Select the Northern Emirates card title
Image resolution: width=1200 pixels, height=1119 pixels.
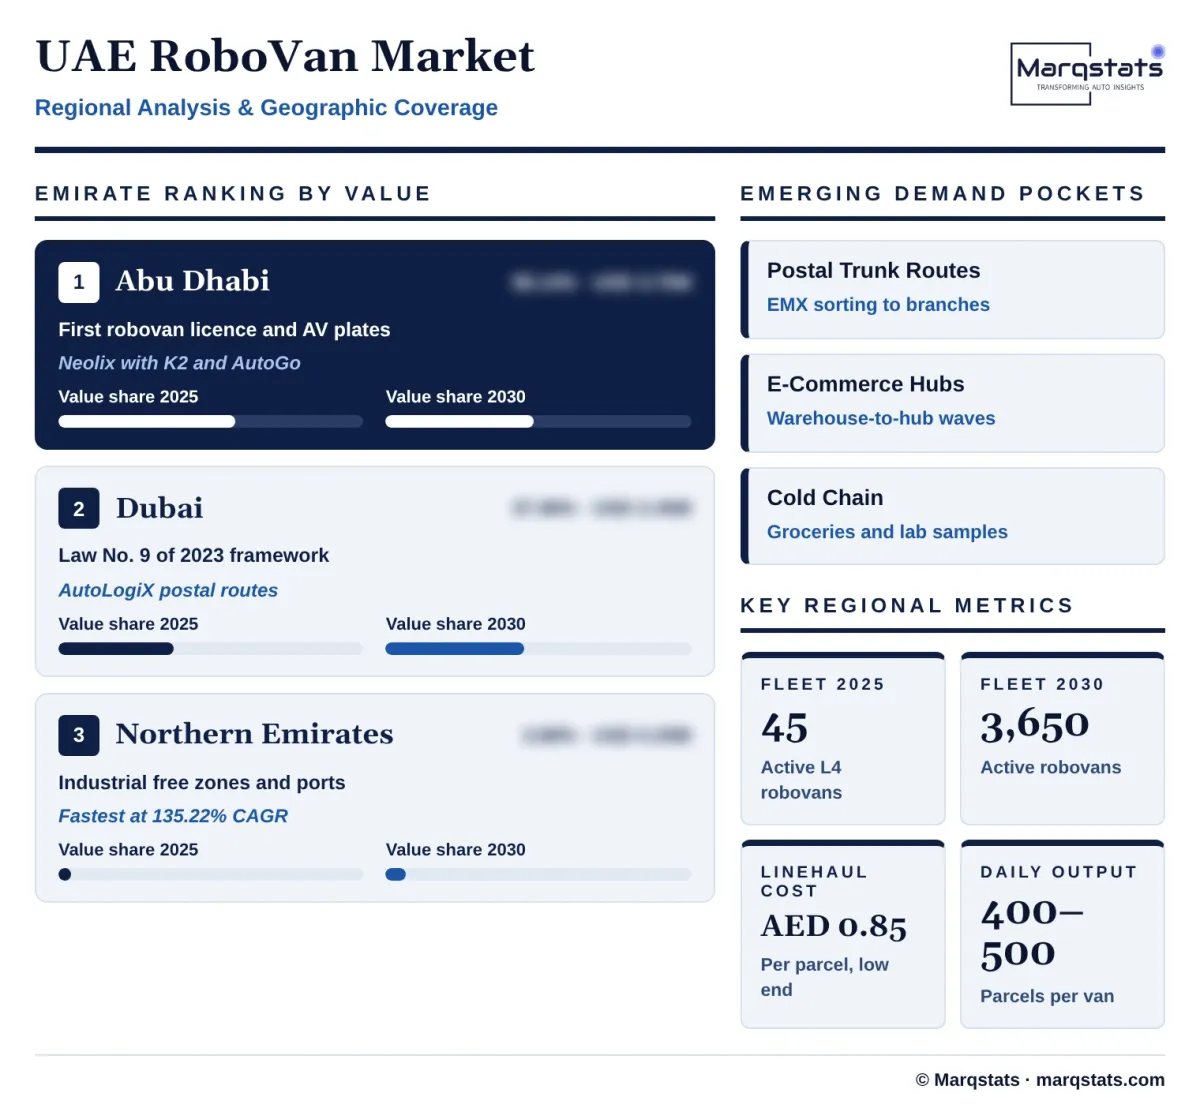(x=255, y=734)
